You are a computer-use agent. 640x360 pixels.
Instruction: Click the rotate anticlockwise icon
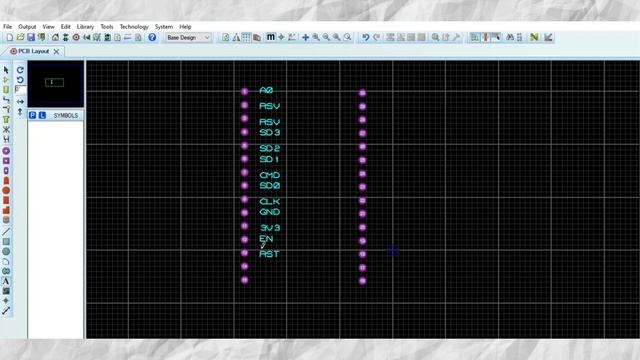(20, 80)
